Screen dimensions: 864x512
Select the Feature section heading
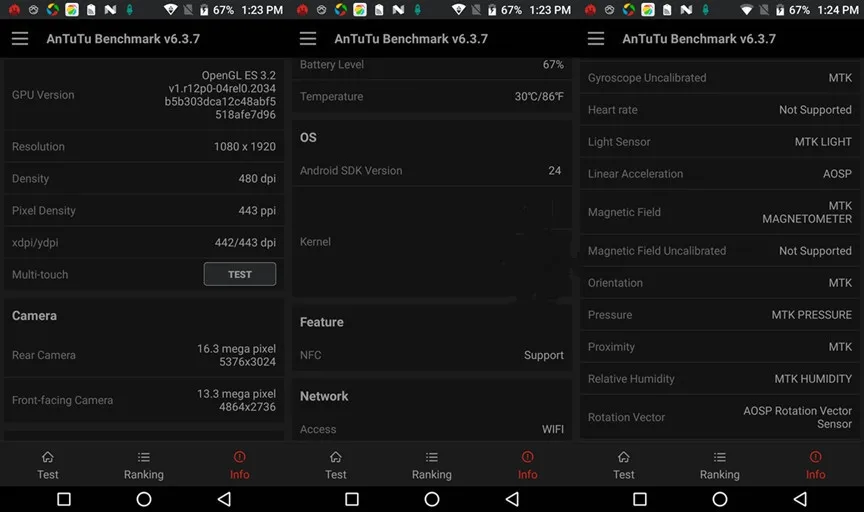(x=322, y=322)
